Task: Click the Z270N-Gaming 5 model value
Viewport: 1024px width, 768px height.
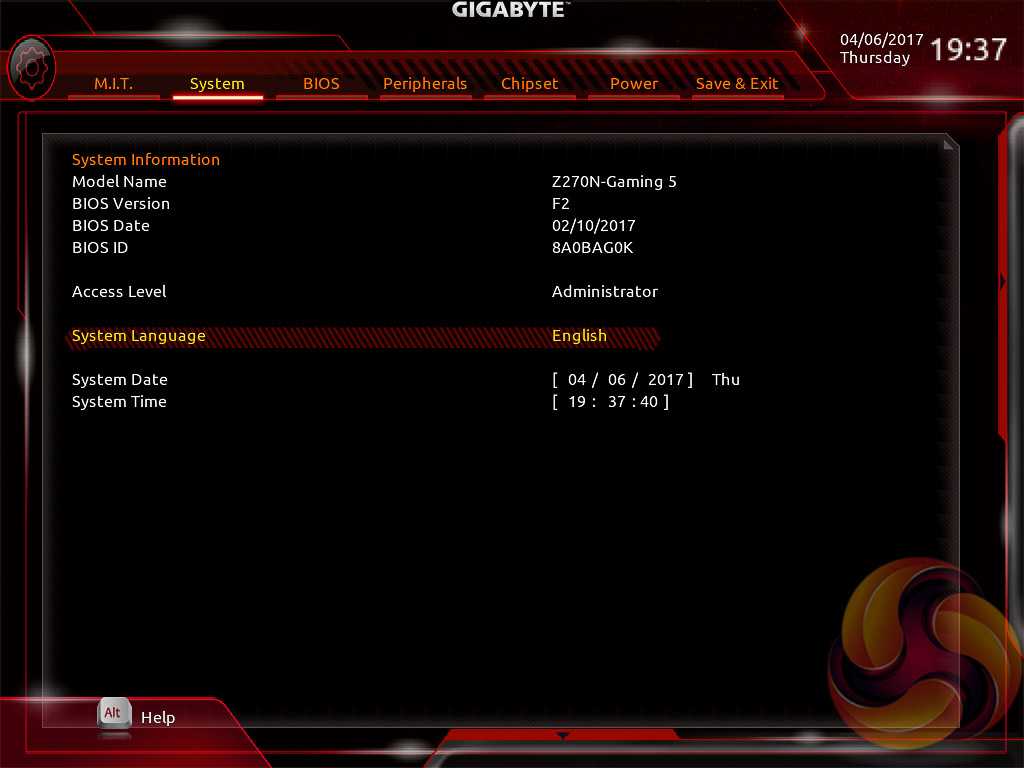Action: tap(615, 182)
